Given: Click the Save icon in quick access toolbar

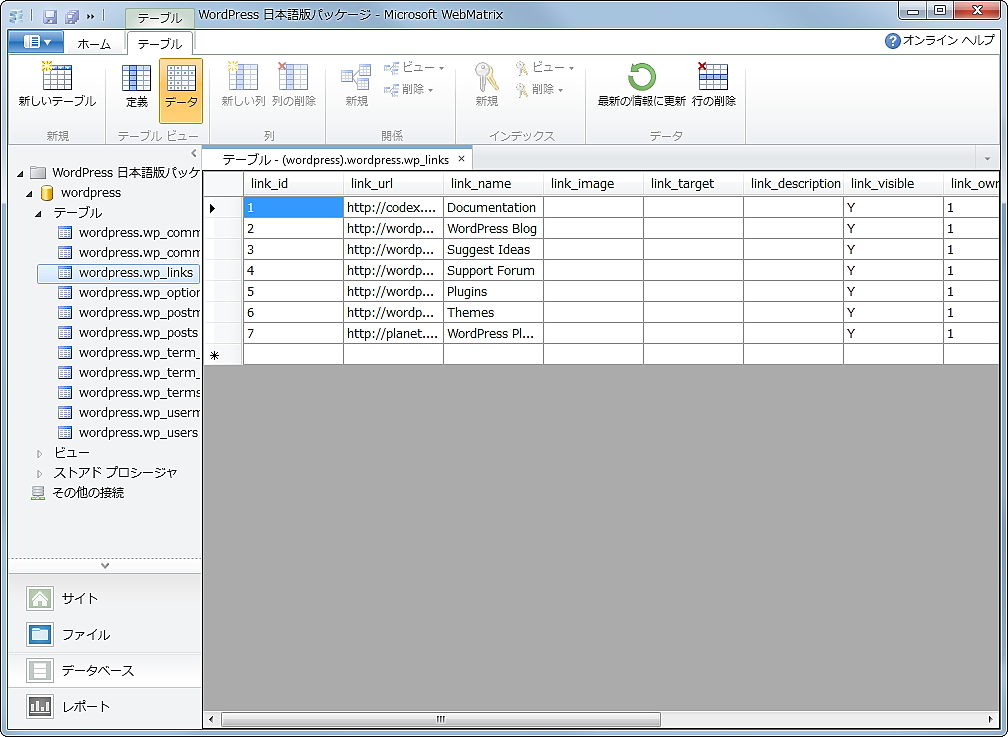Looking at the screenshot, I should [x=50, y=16].
